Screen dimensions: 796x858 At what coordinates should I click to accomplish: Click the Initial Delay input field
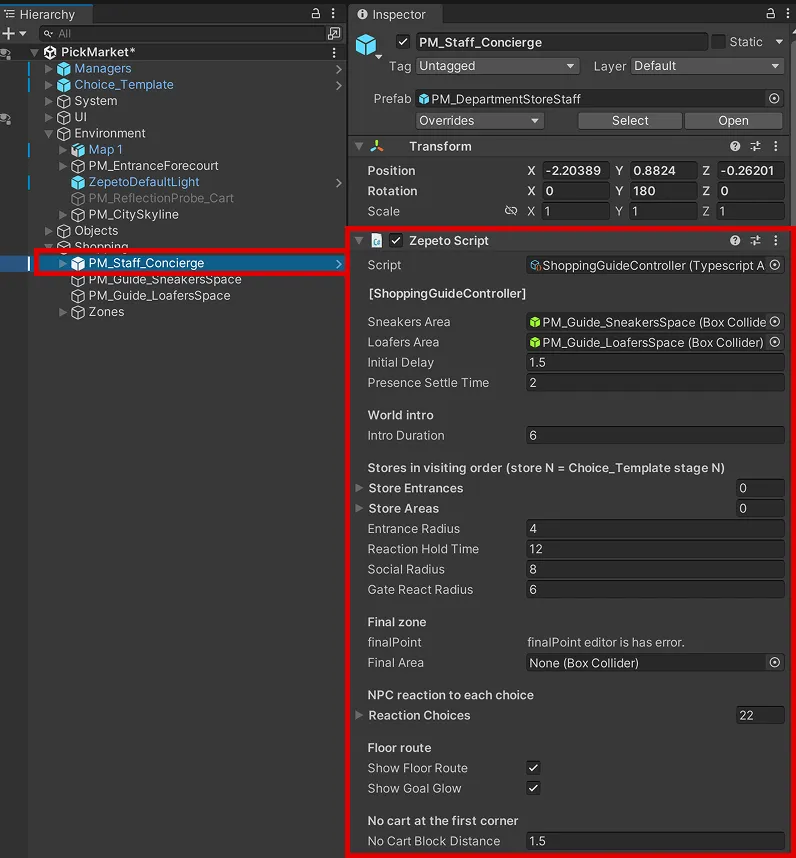(655, 362)
